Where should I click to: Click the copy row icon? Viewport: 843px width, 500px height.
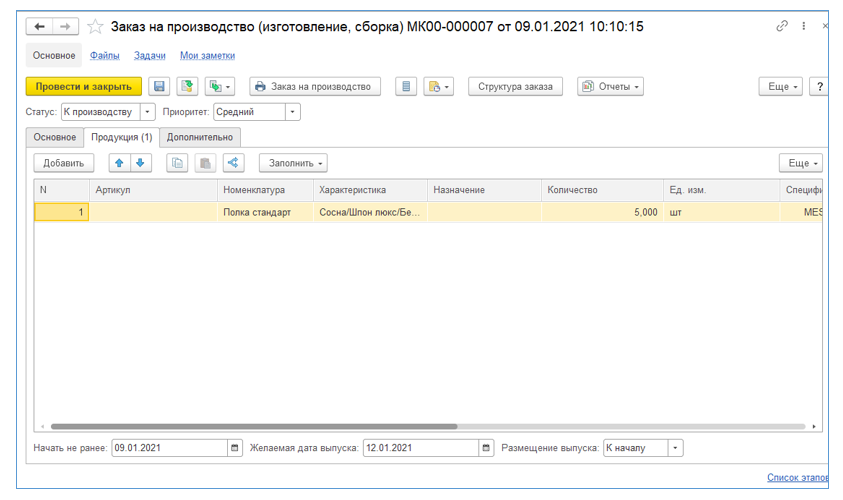pyautogui.click(x=177, y=163)
